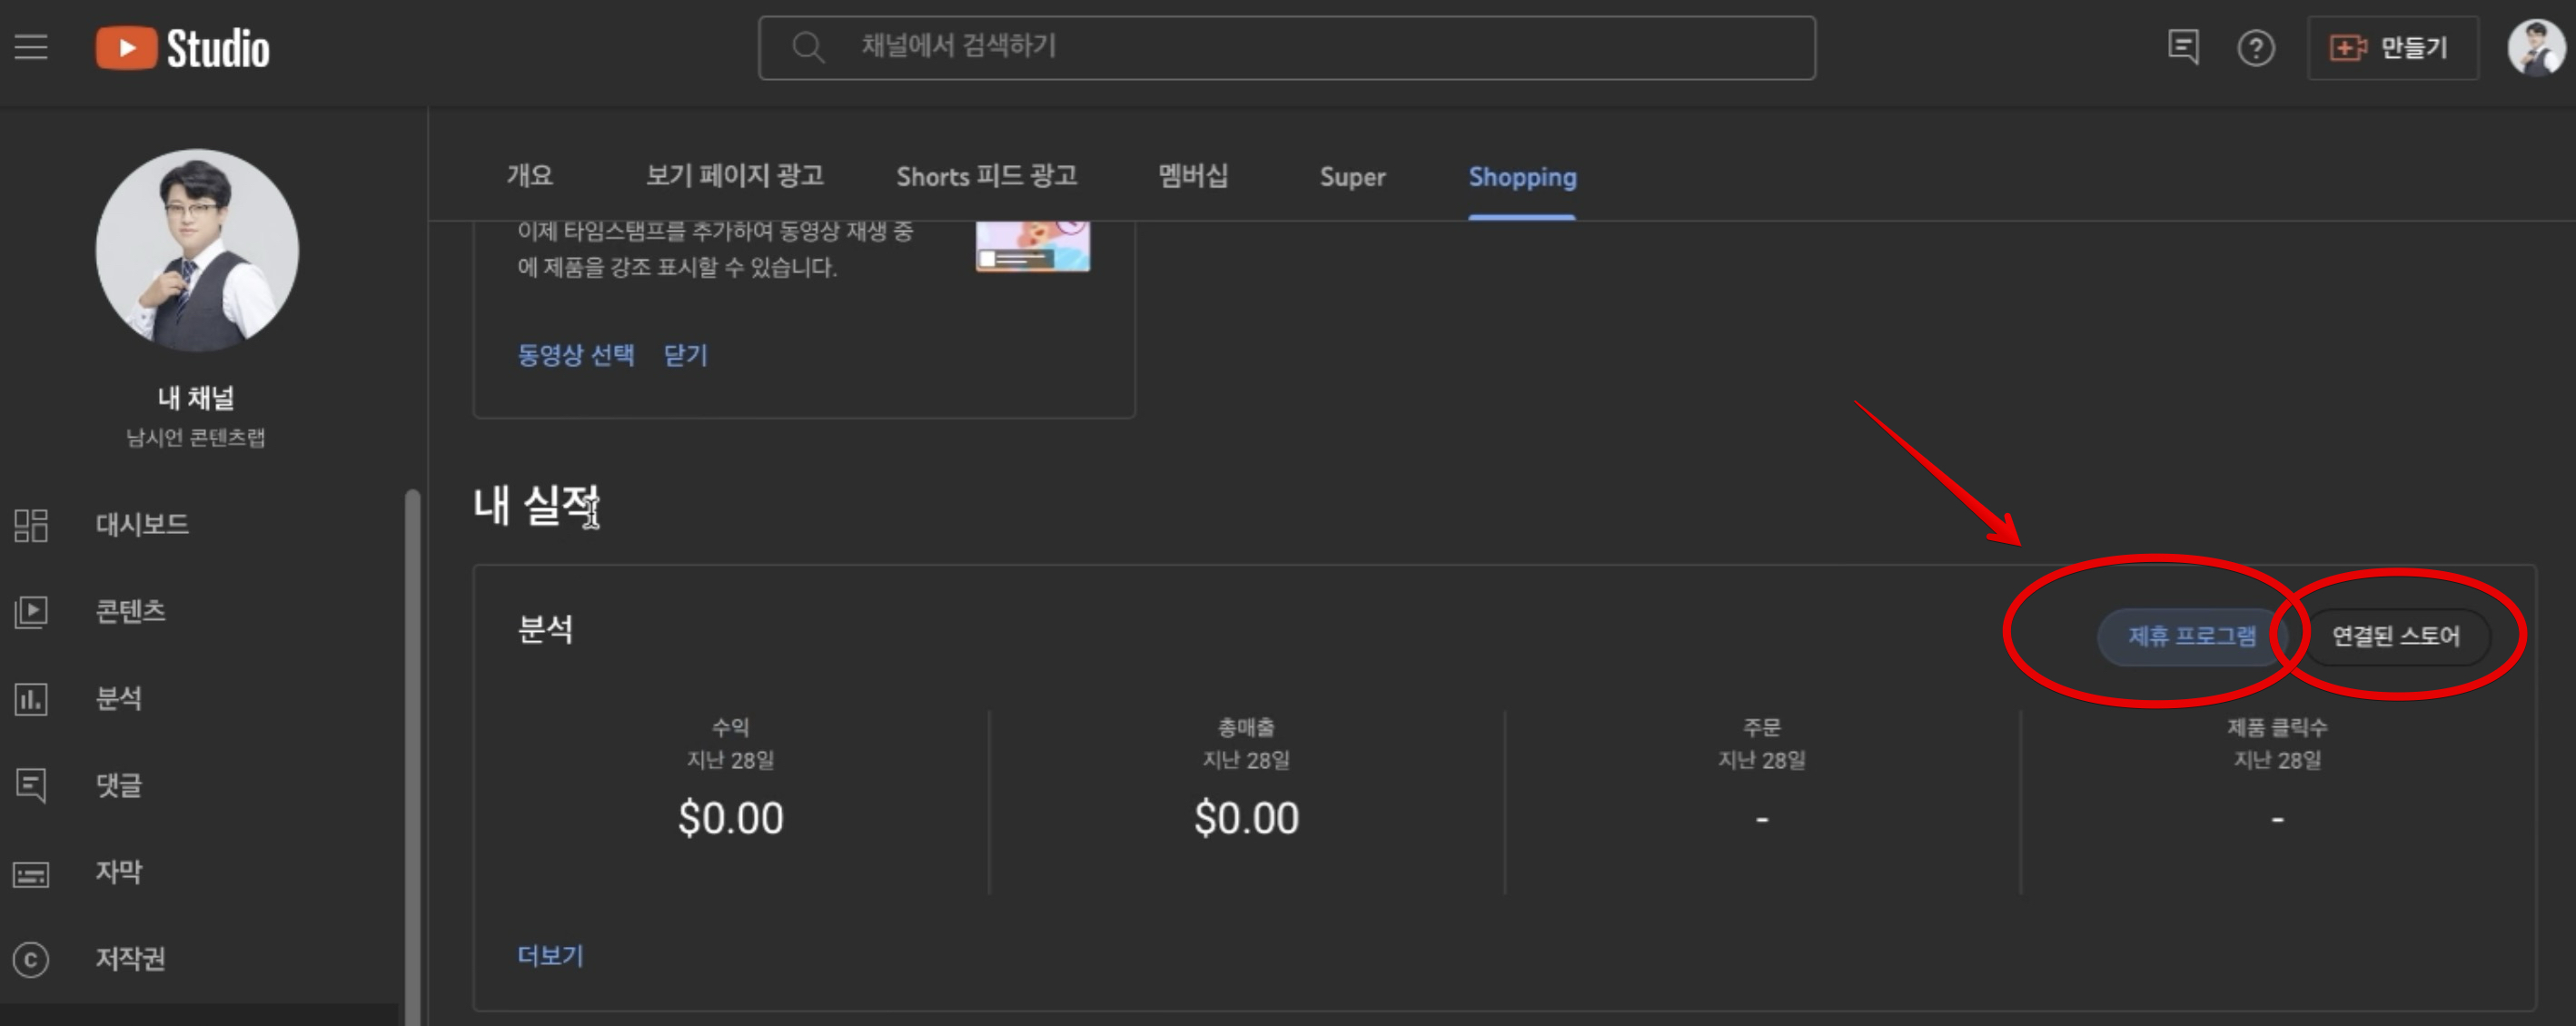Open 댓글 comments in the sidebar

coord(118,785)
